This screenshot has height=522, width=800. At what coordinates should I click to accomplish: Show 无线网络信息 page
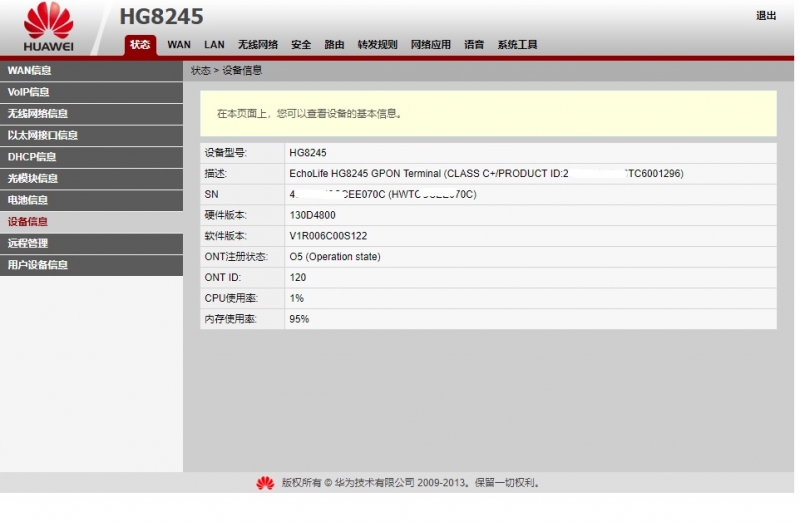[x=91, y=114]
